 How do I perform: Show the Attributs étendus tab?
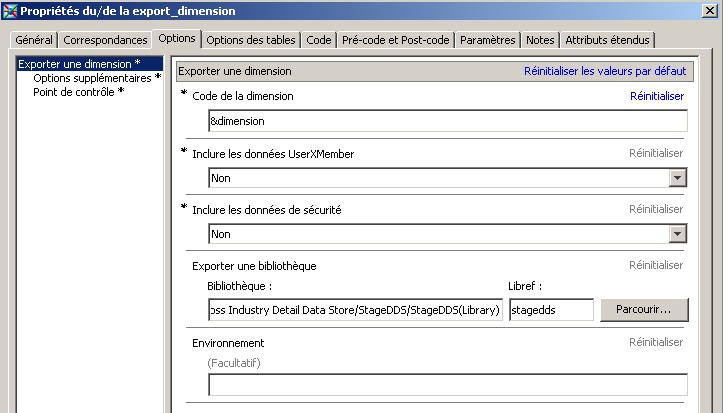point(607,40)
